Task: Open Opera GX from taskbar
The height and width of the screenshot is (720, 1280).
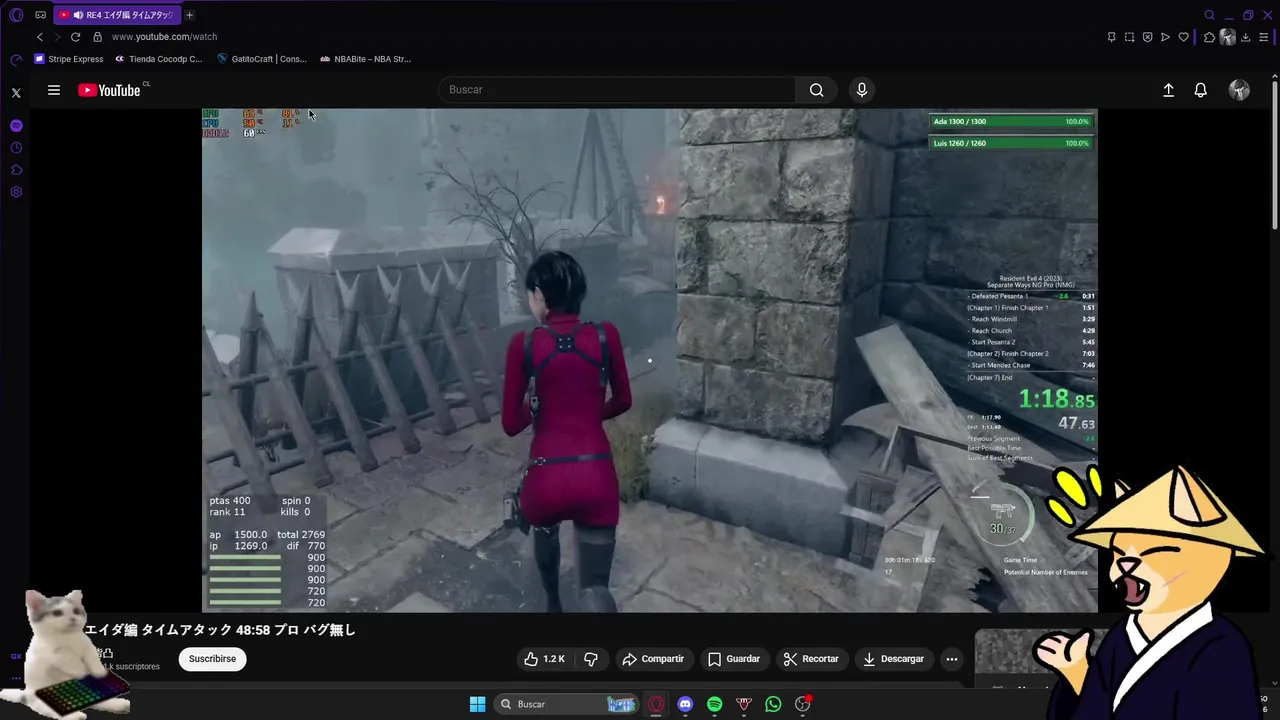Action: [x=656, y=704]
